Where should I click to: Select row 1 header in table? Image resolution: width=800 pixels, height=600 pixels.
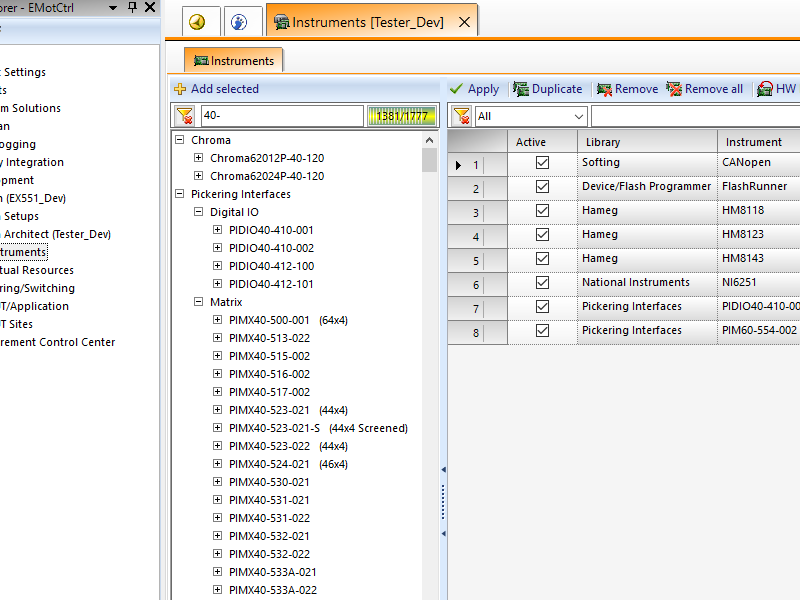click(477, 165)
